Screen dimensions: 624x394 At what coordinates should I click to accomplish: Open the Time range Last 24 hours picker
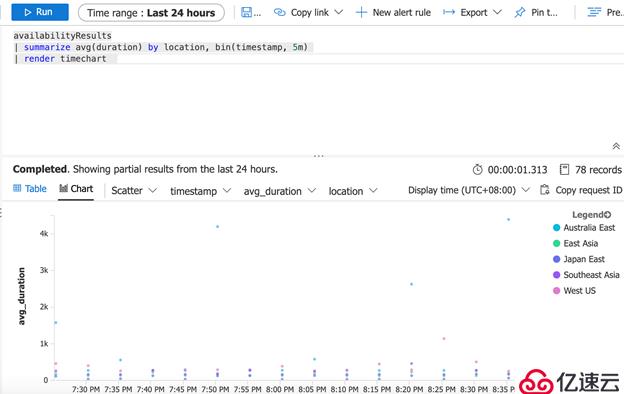pos(151,13)
